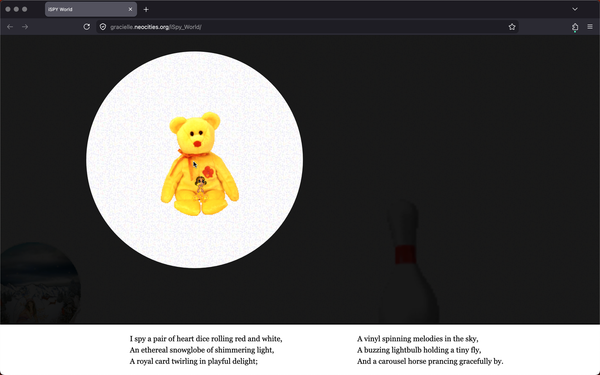Click the red window close dot
This screenshot has height=375, width=600.
(8, 9)
